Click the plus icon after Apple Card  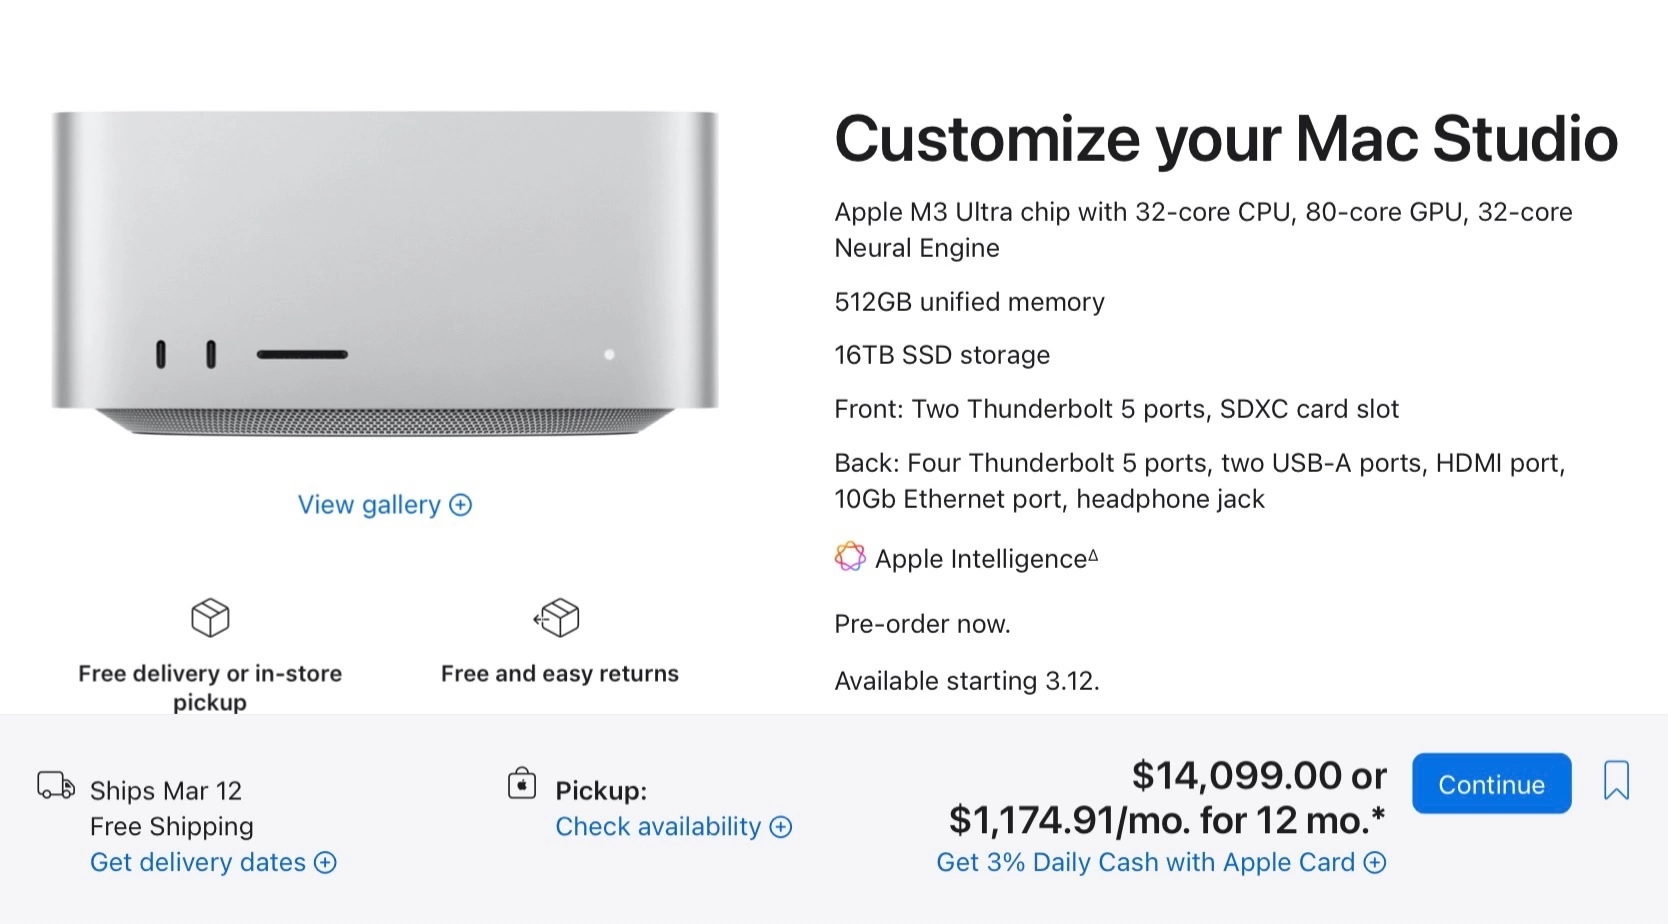(x=1376, y=863)
